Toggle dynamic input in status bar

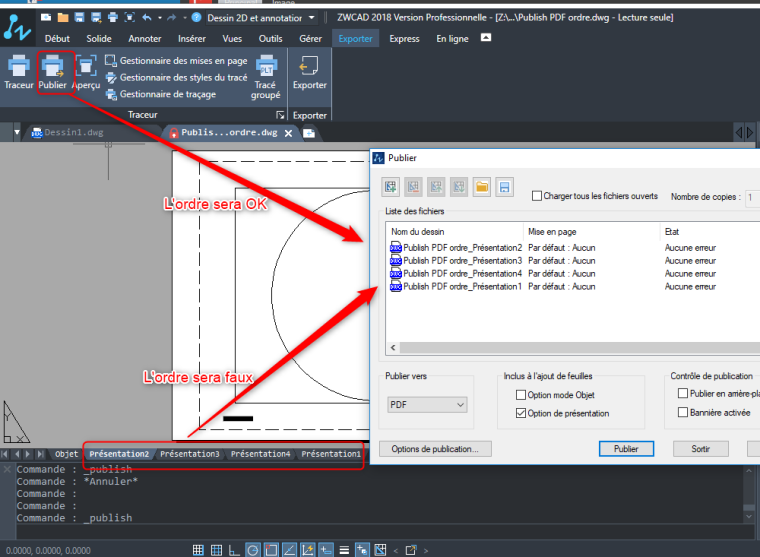[326, 550]
